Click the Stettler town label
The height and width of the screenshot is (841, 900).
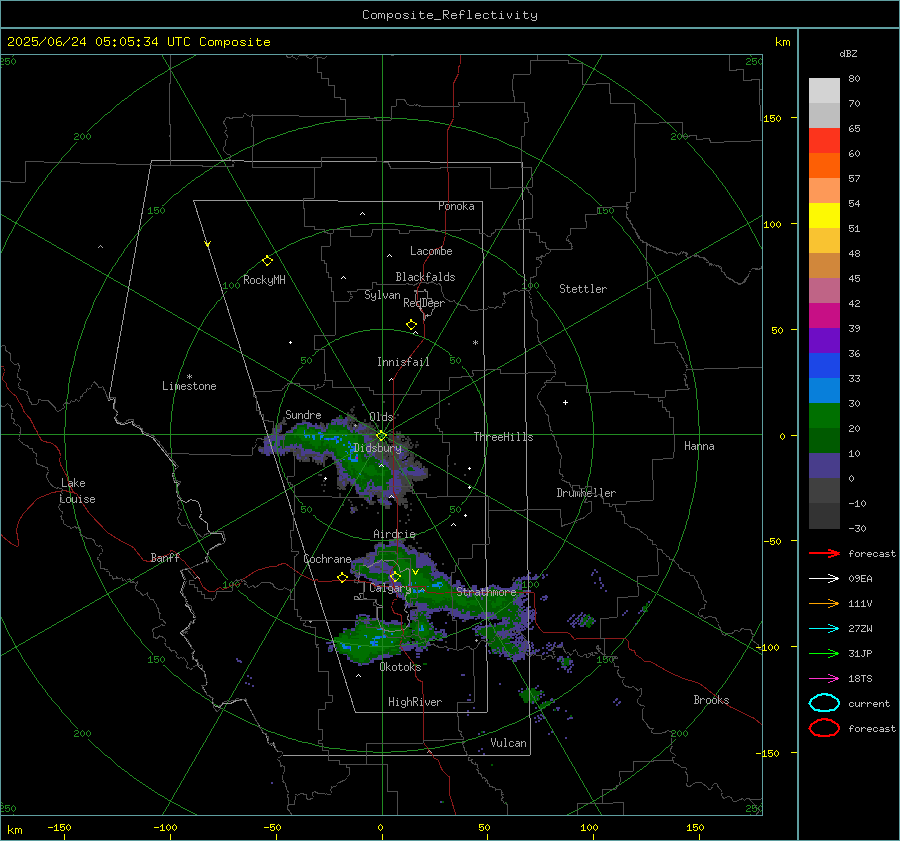[583, 289]
